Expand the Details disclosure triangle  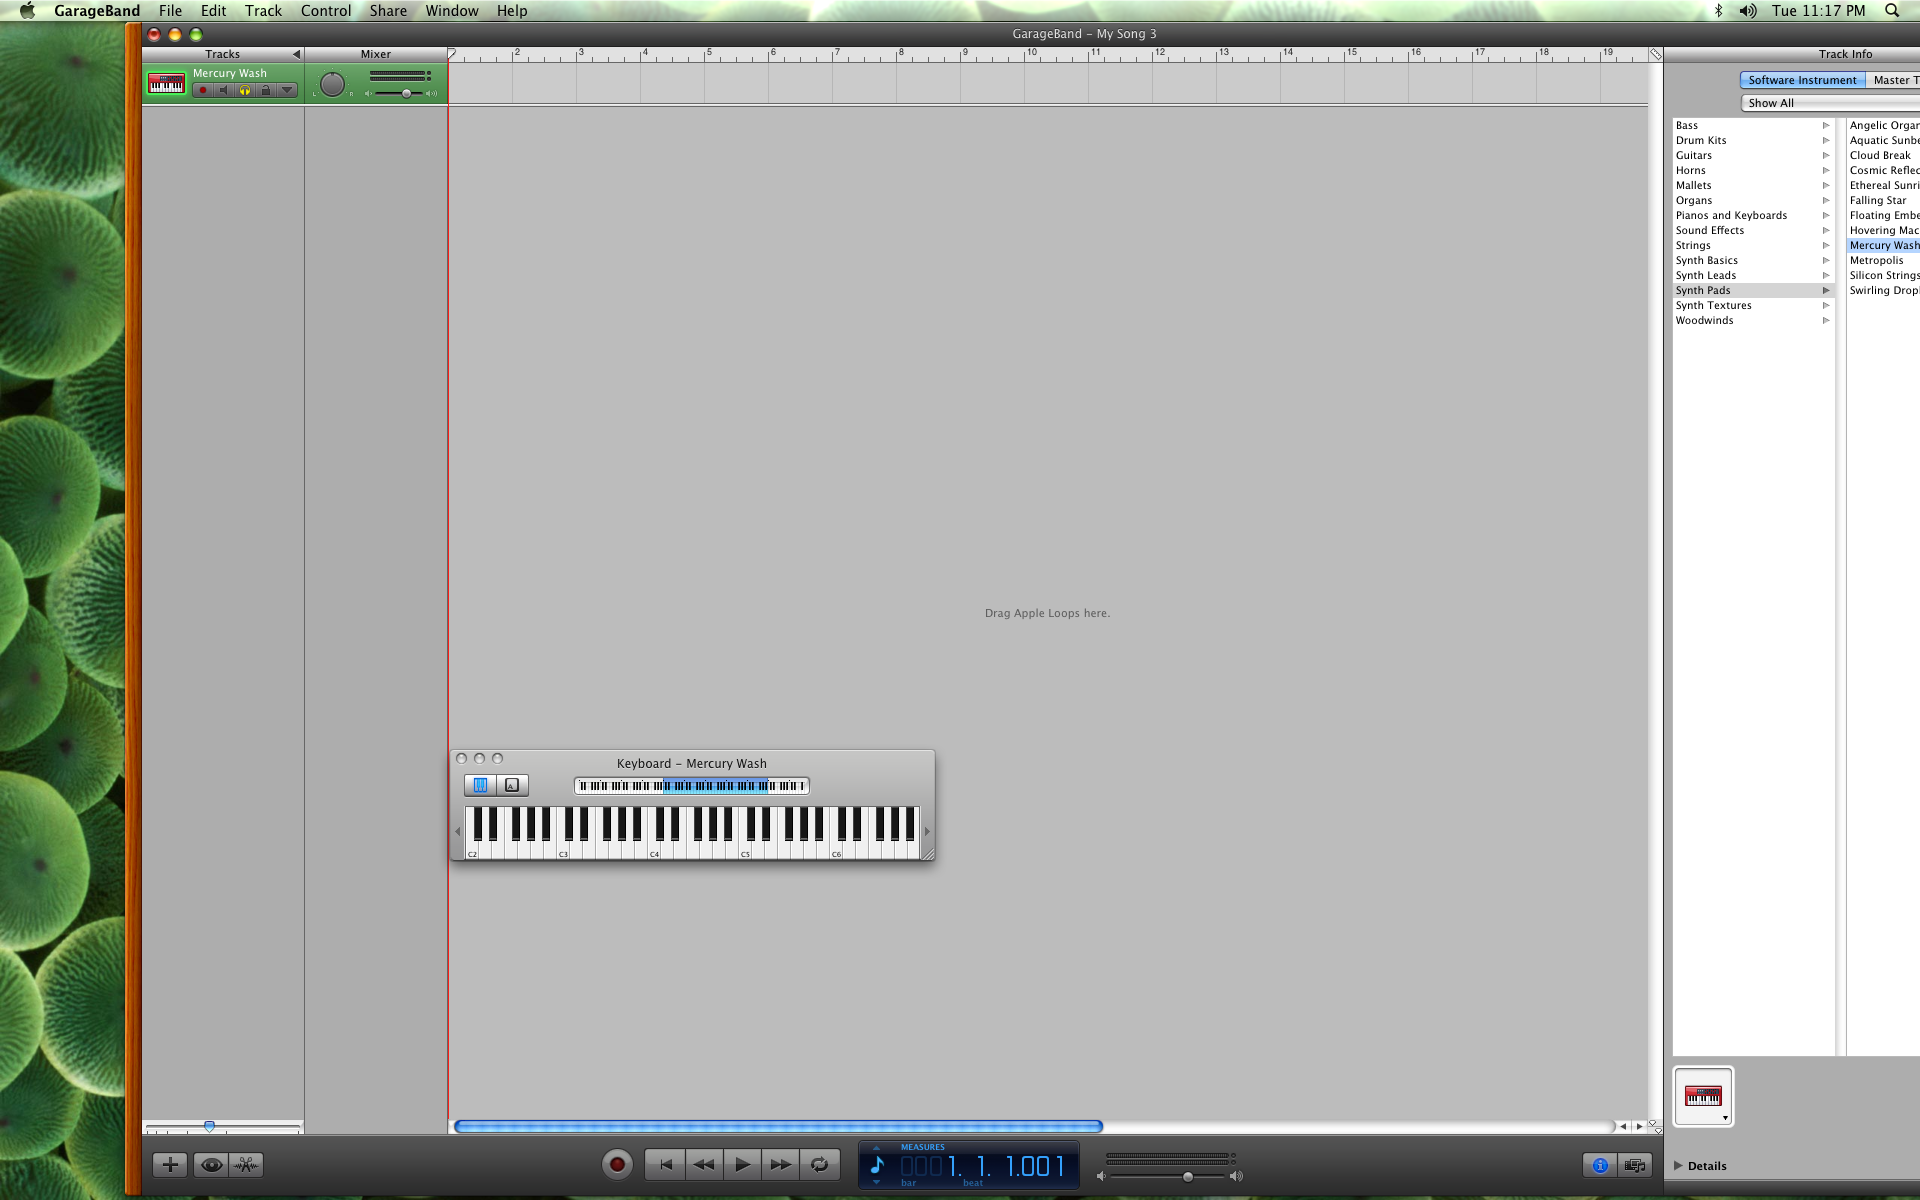(1679, 1165)
